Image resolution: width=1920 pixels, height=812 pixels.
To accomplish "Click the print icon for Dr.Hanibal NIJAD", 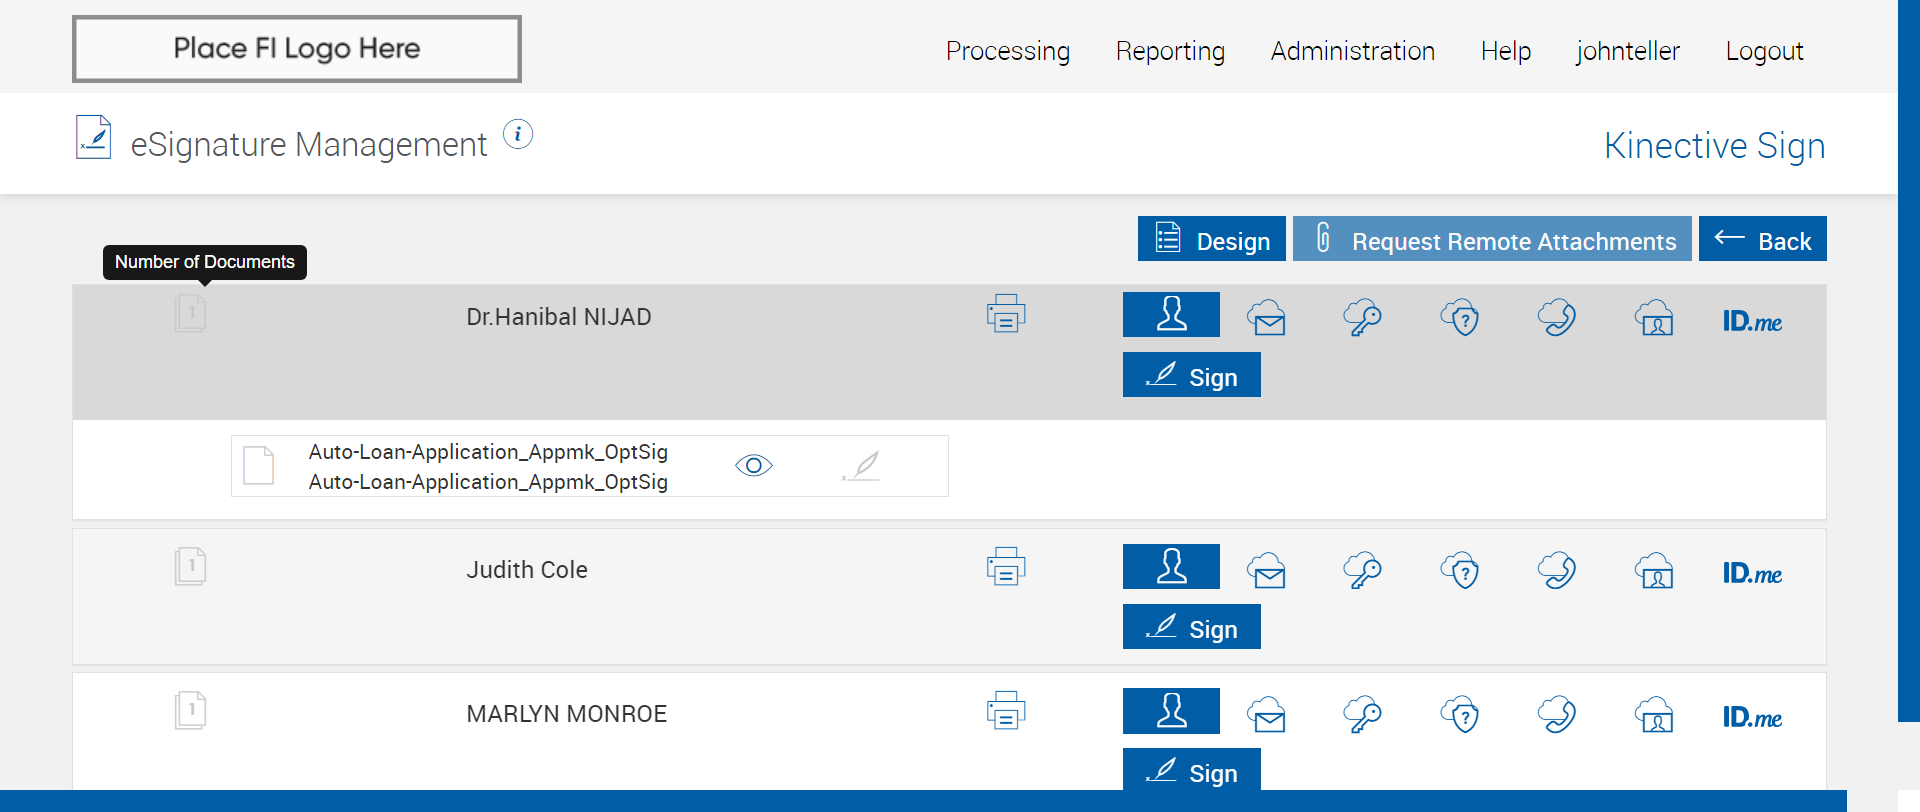I will pos(1005,314).
